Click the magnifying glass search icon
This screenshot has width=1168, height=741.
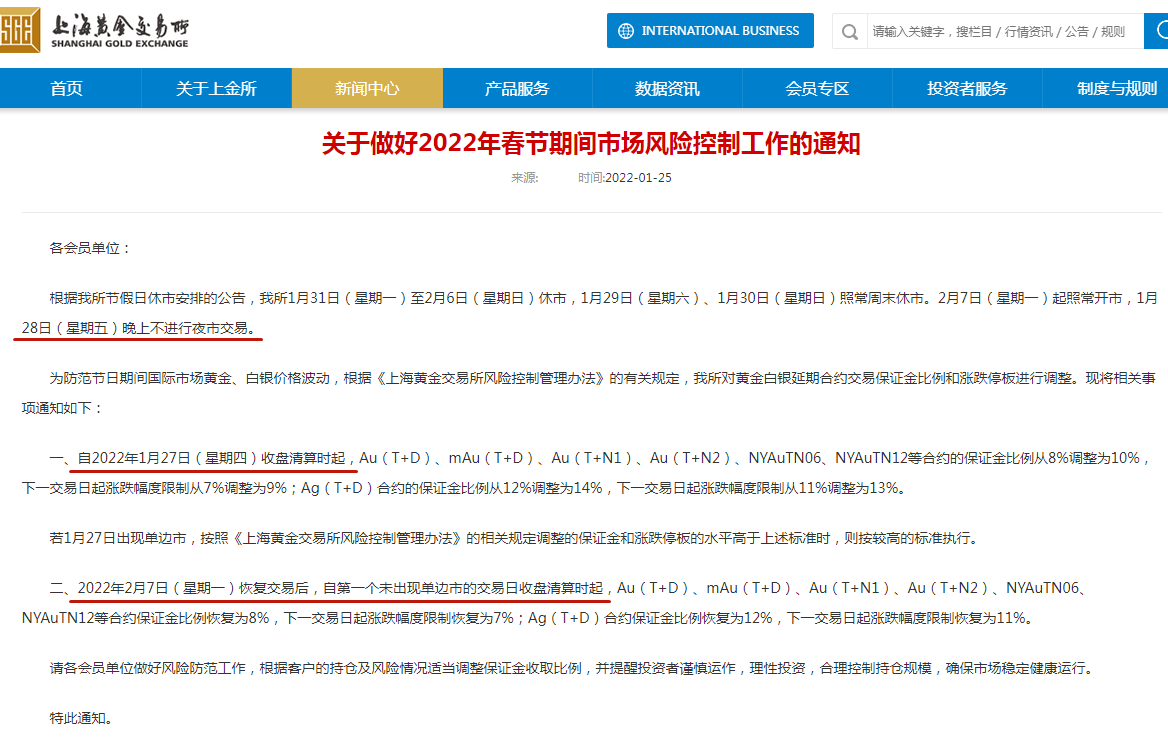[x=849, y=32]
